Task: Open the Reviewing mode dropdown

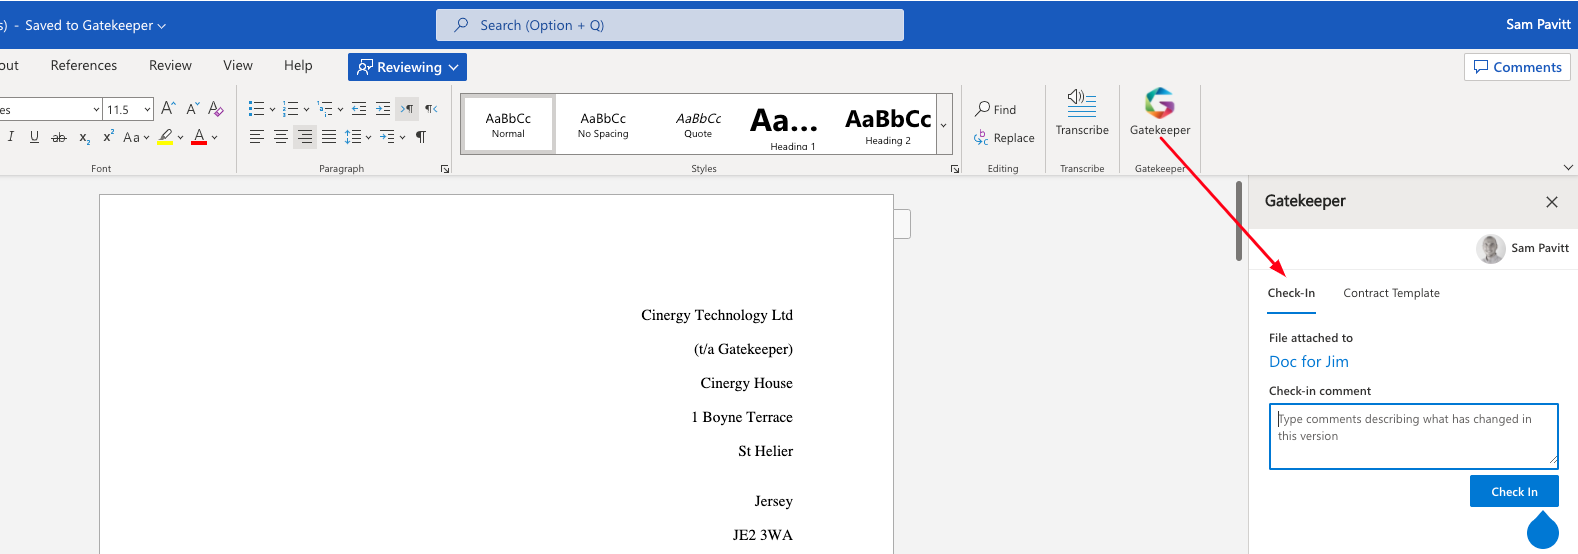Action: coord(407,67)
